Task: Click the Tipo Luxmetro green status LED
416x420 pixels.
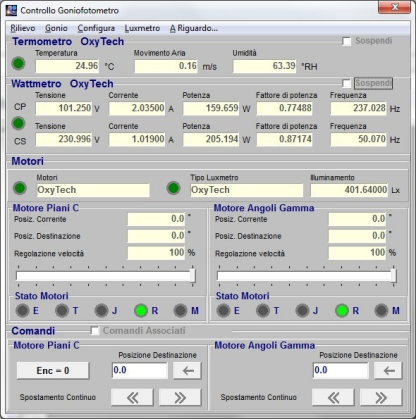Action: [x=173, y=188]
